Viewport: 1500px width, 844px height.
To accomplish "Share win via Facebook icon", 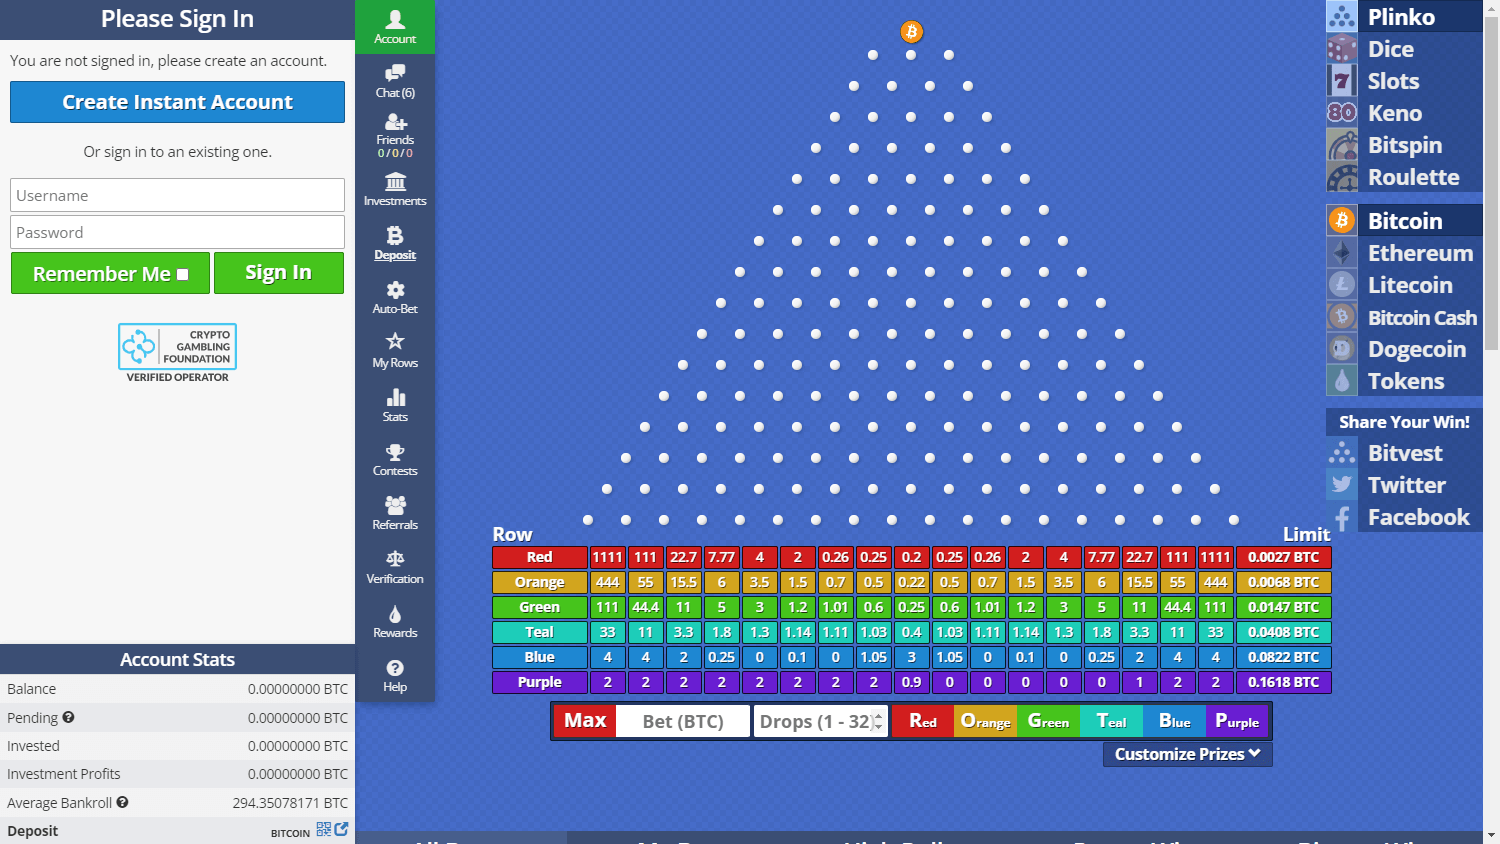I will (x=1342, y=516).
